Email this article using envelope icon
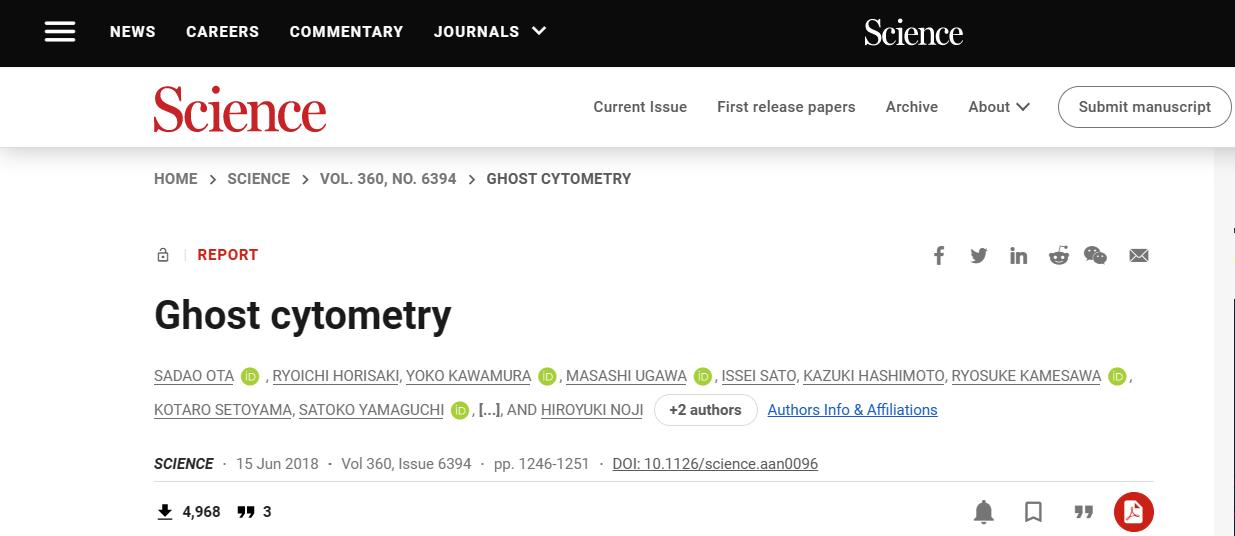Image resolution: width=1235 pixels, height=536 pixels. click(1139, 256)
